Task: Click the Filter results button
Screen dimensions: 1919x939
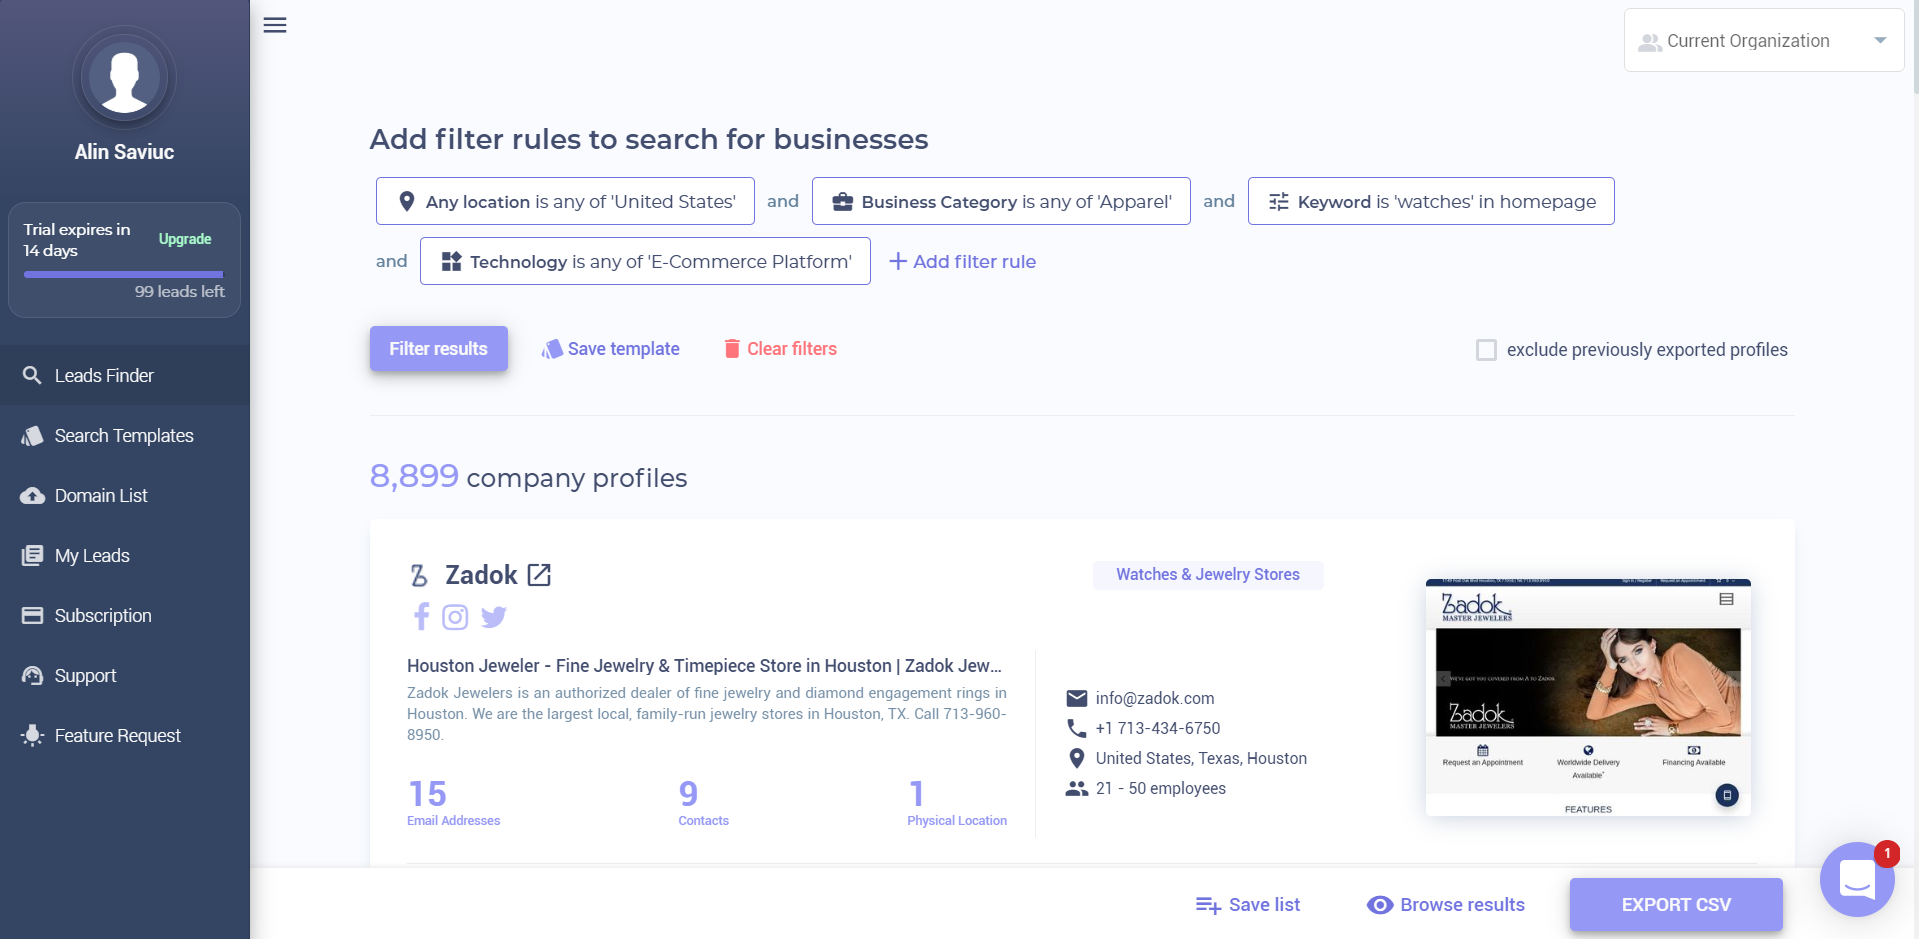Action: (x=438, y=349)
